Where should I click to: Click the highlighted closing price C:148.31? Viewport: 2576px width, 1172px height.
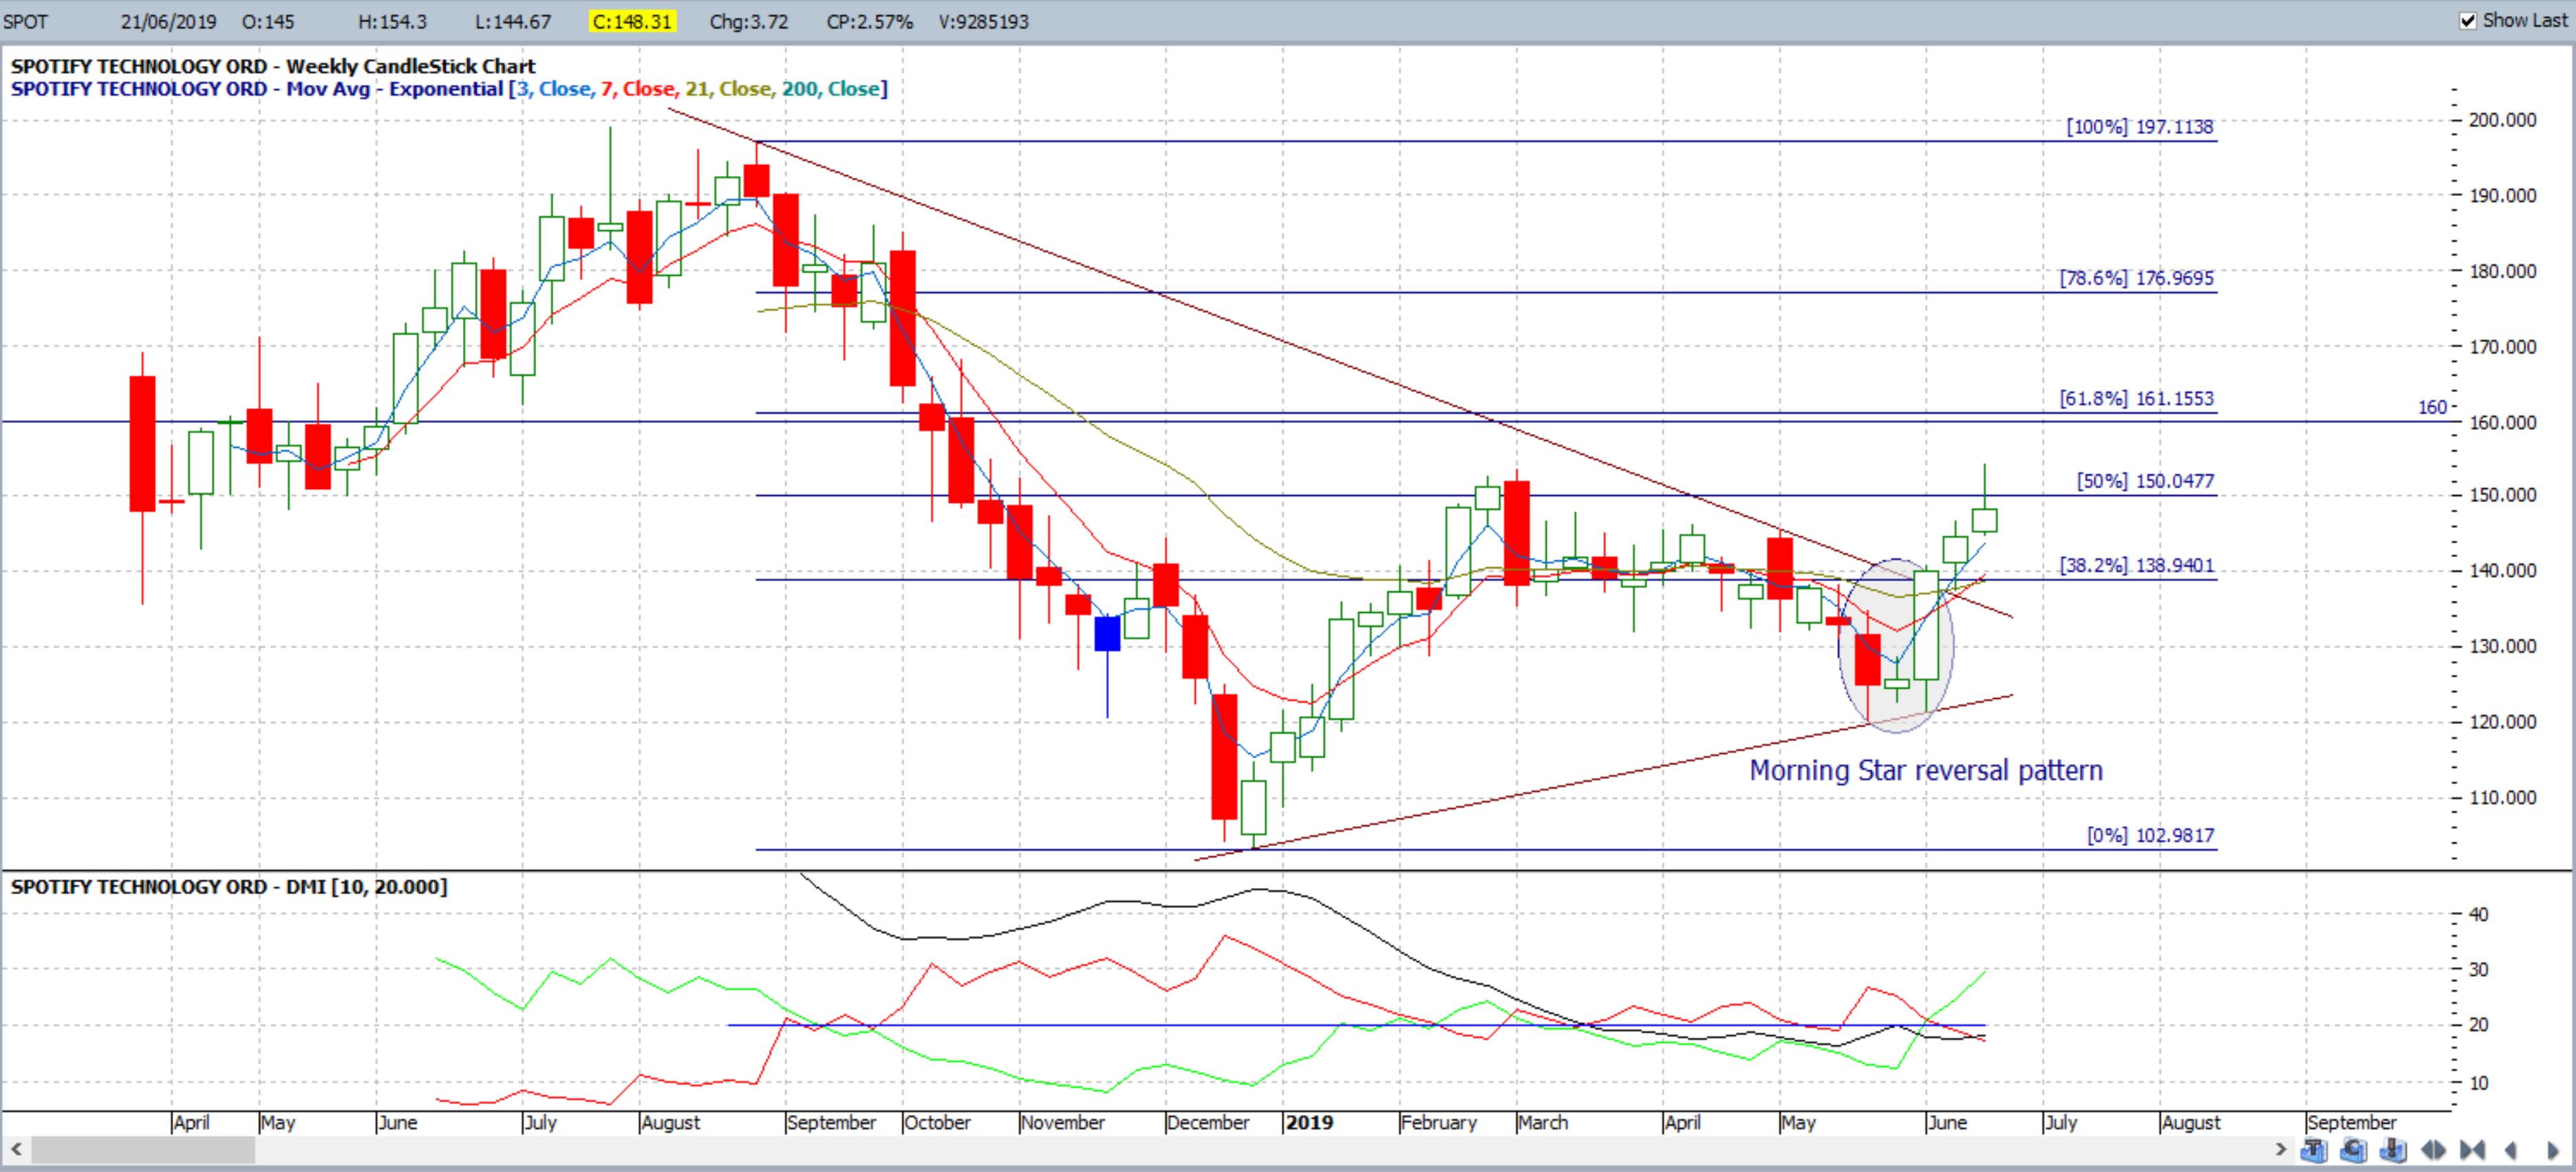tap(632, 21)
